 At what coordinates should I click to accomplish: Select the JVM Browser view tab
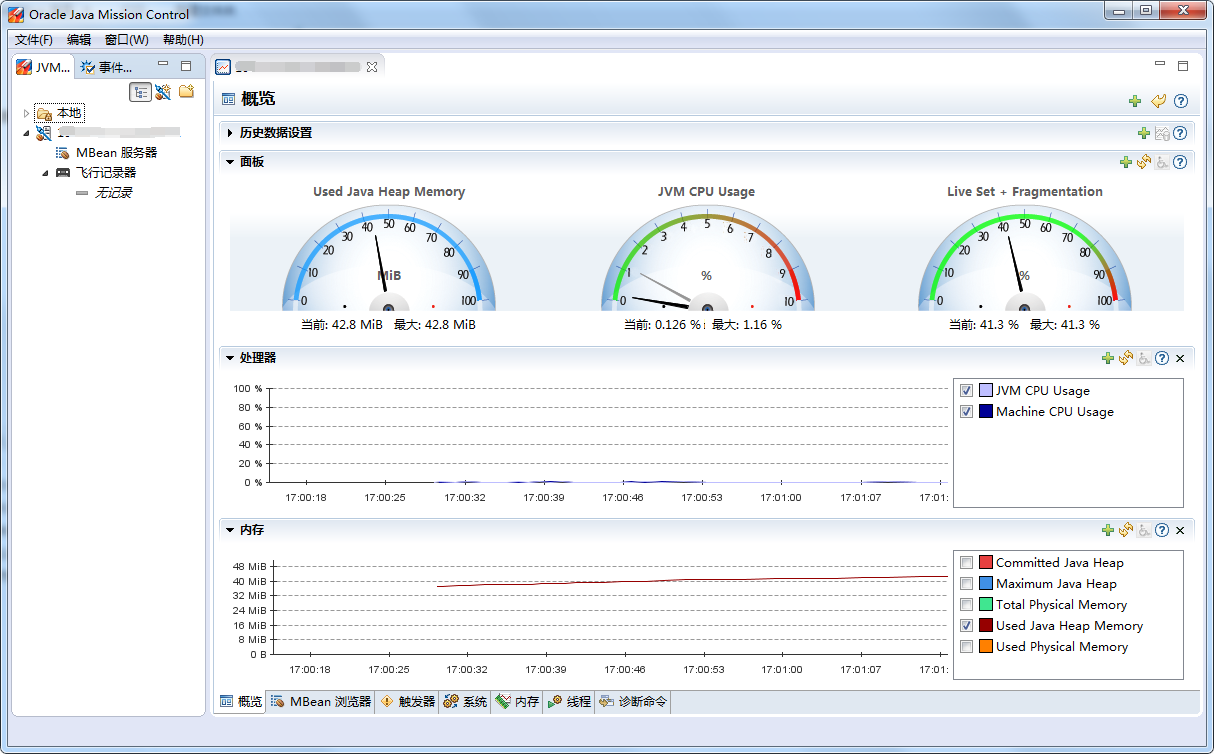tap(44, 67)
